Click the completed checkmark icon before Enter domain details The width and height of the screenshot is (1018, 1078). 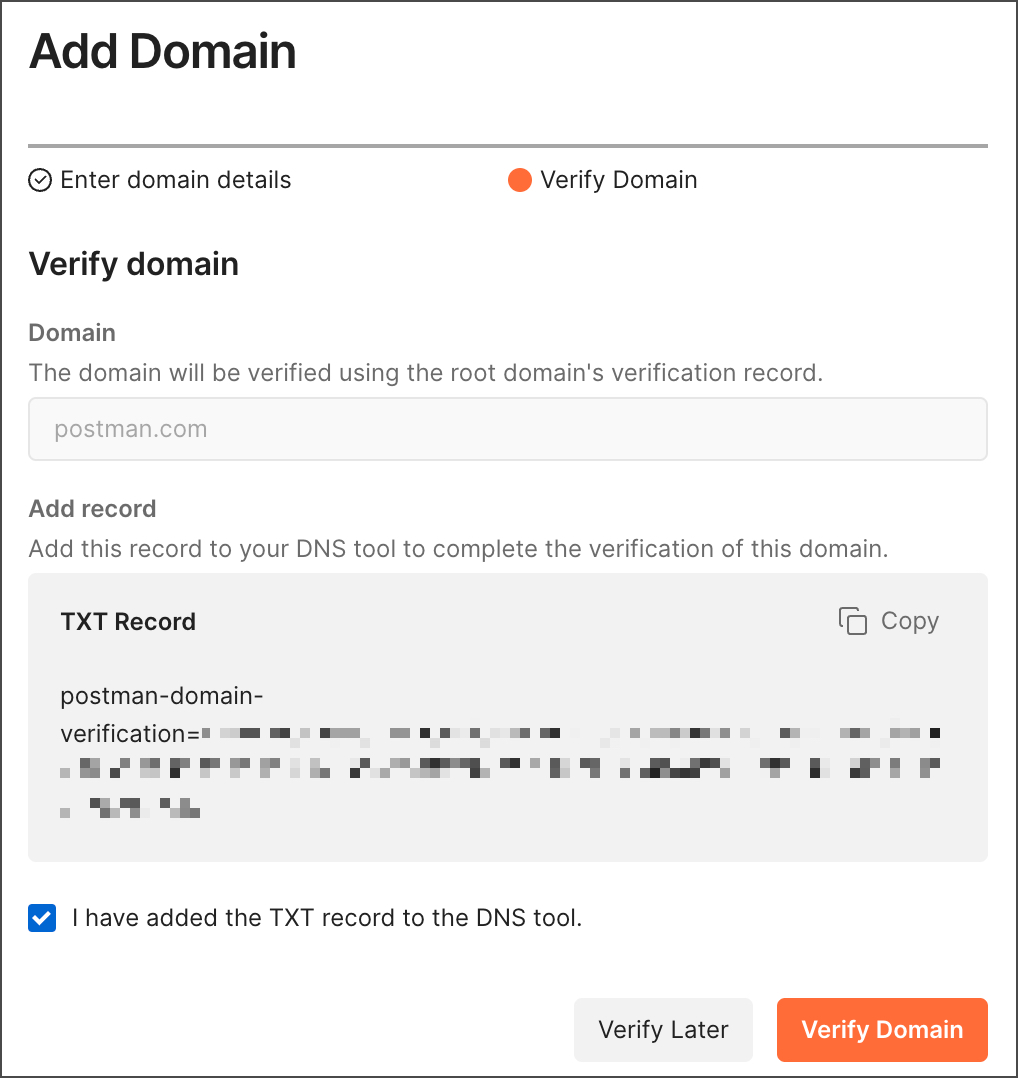40,180
